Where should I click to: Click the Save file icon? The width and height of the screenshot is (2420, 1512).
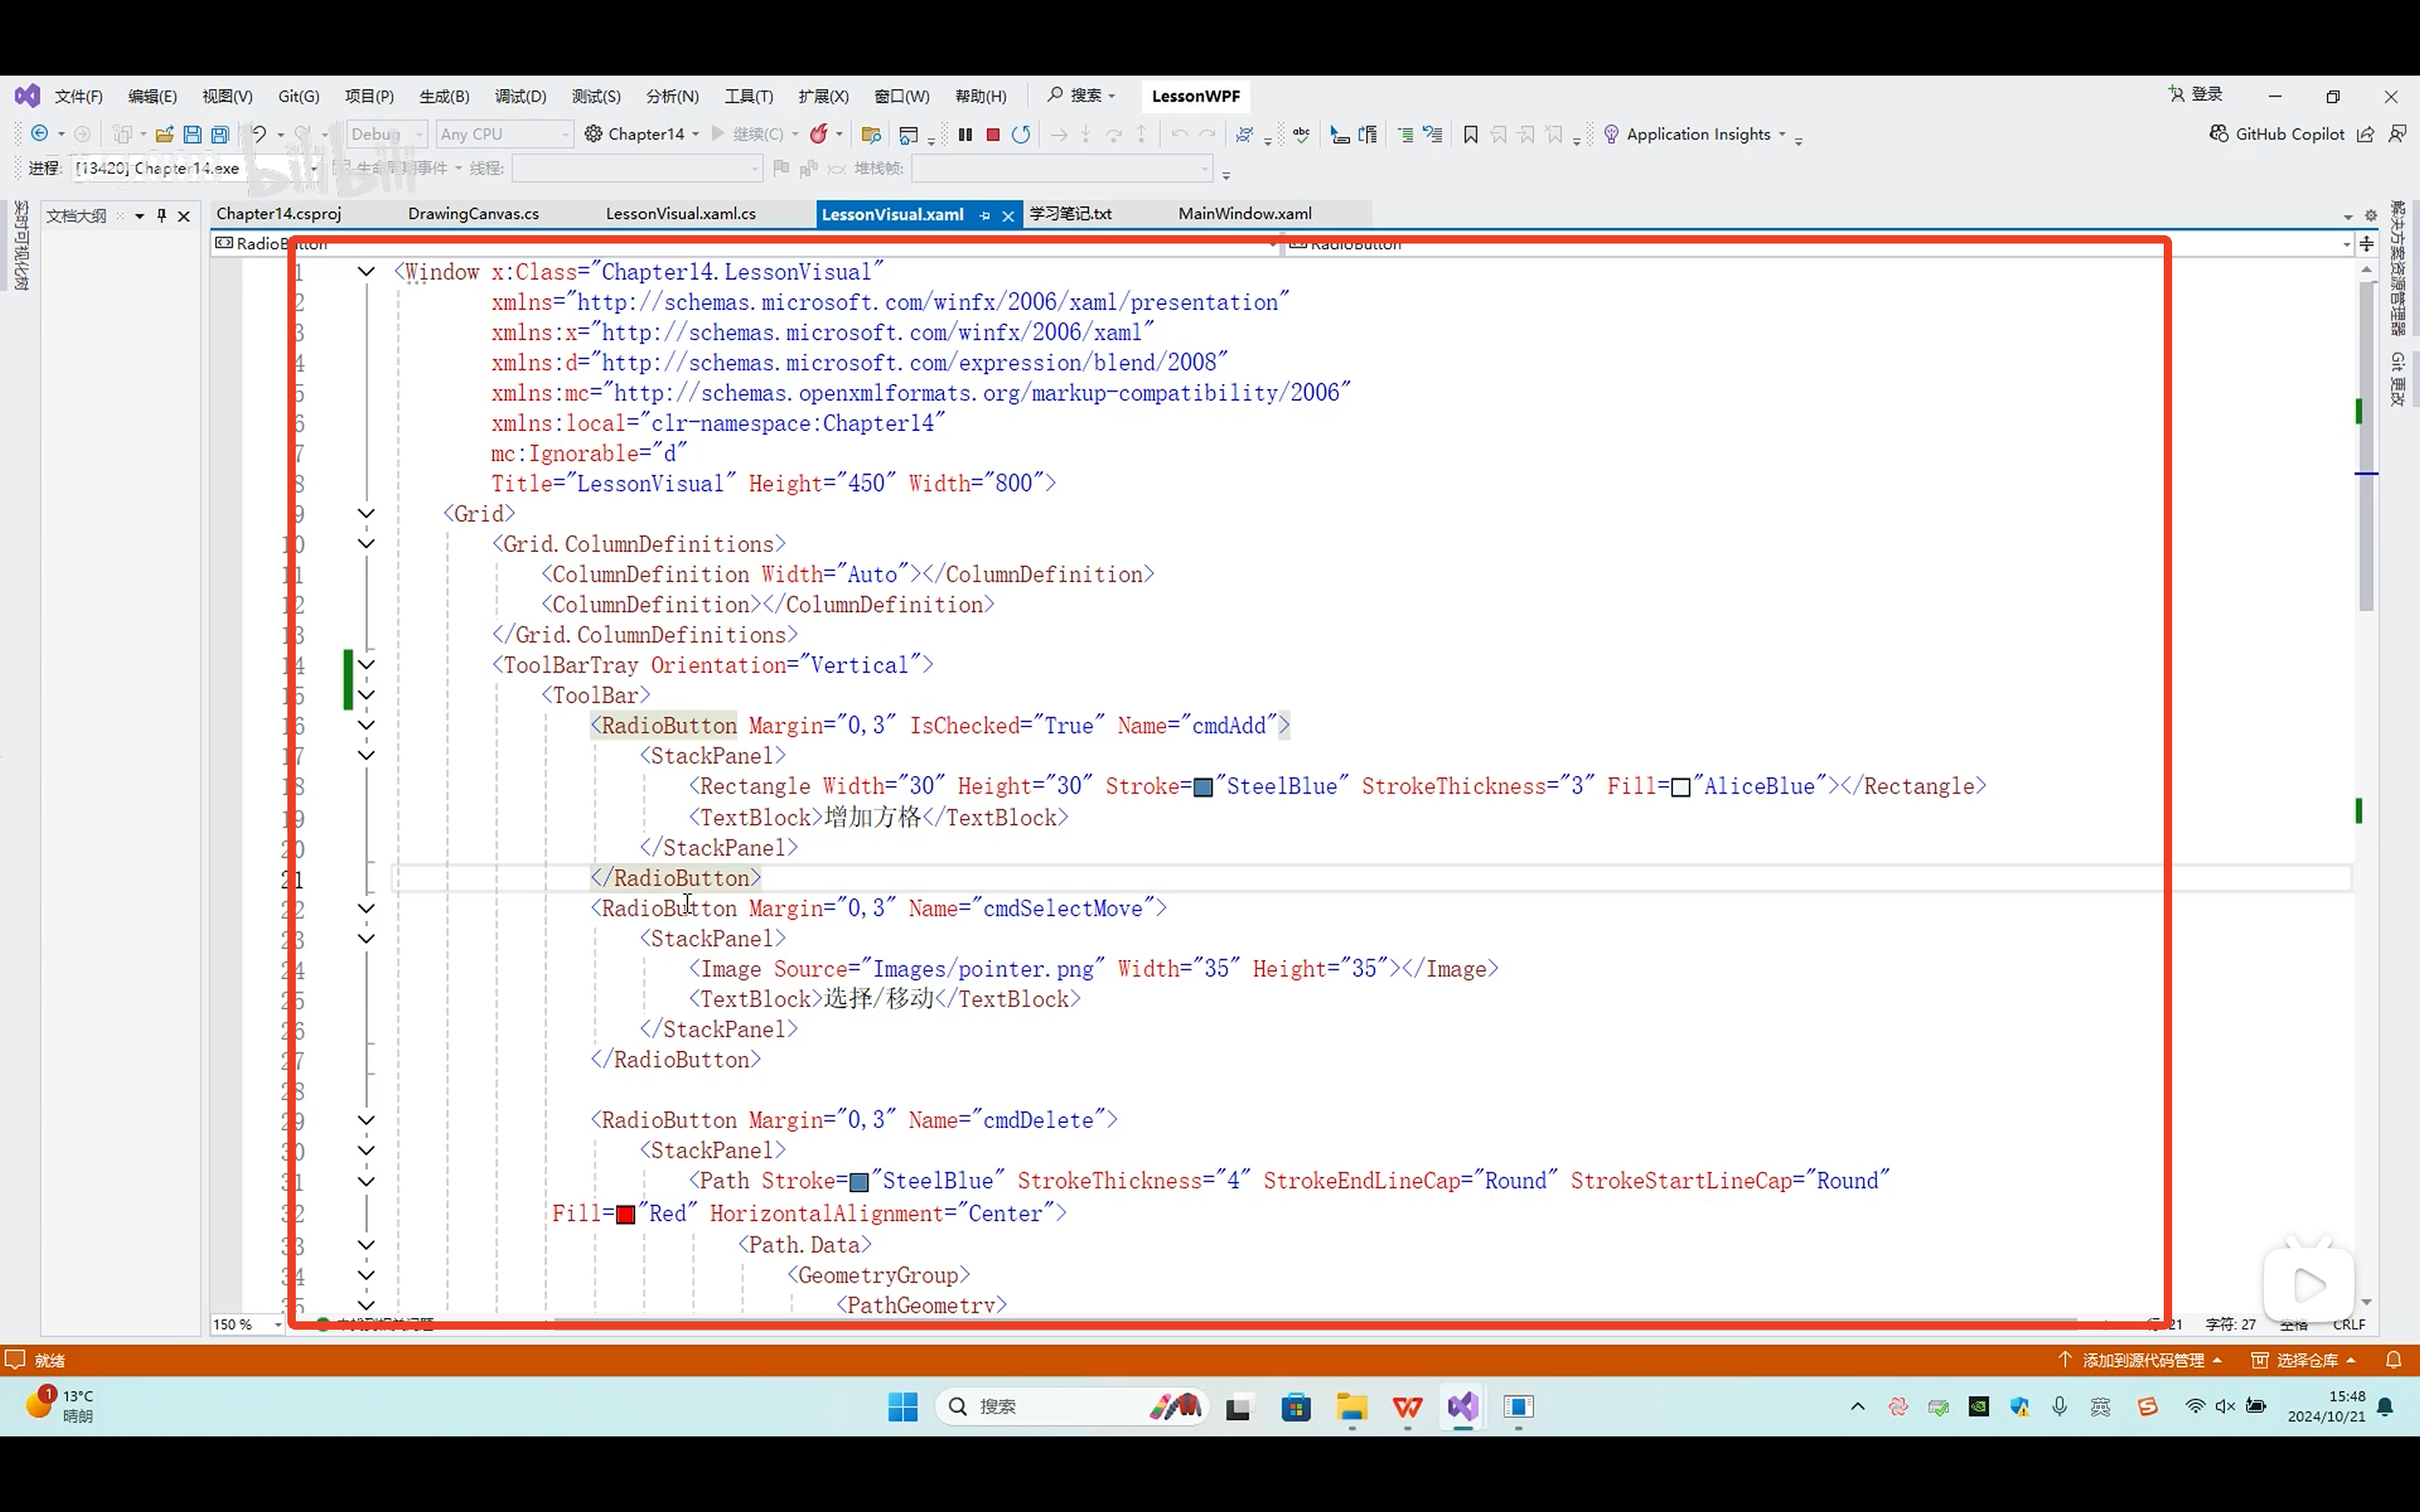[x=192, y=134]
